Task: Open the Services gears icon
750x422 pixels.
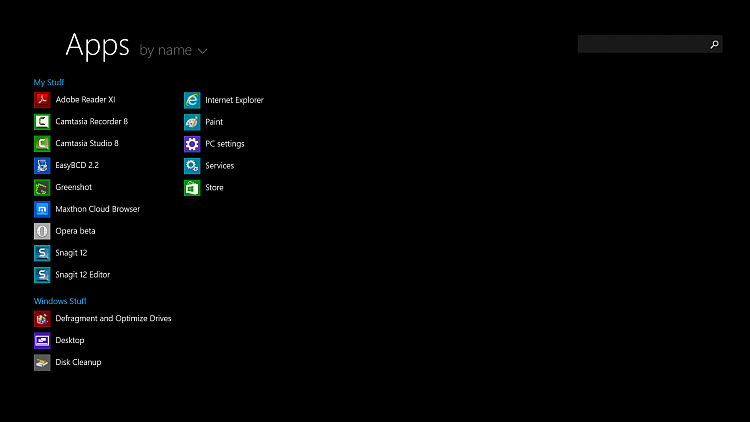Action: [192, 166]
